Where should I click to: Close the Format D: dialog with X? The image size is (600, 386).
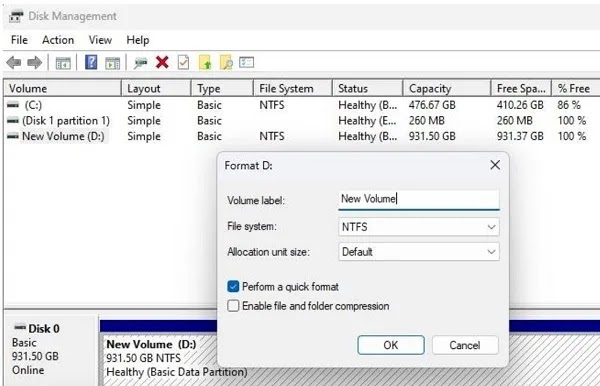coord(495,165)
